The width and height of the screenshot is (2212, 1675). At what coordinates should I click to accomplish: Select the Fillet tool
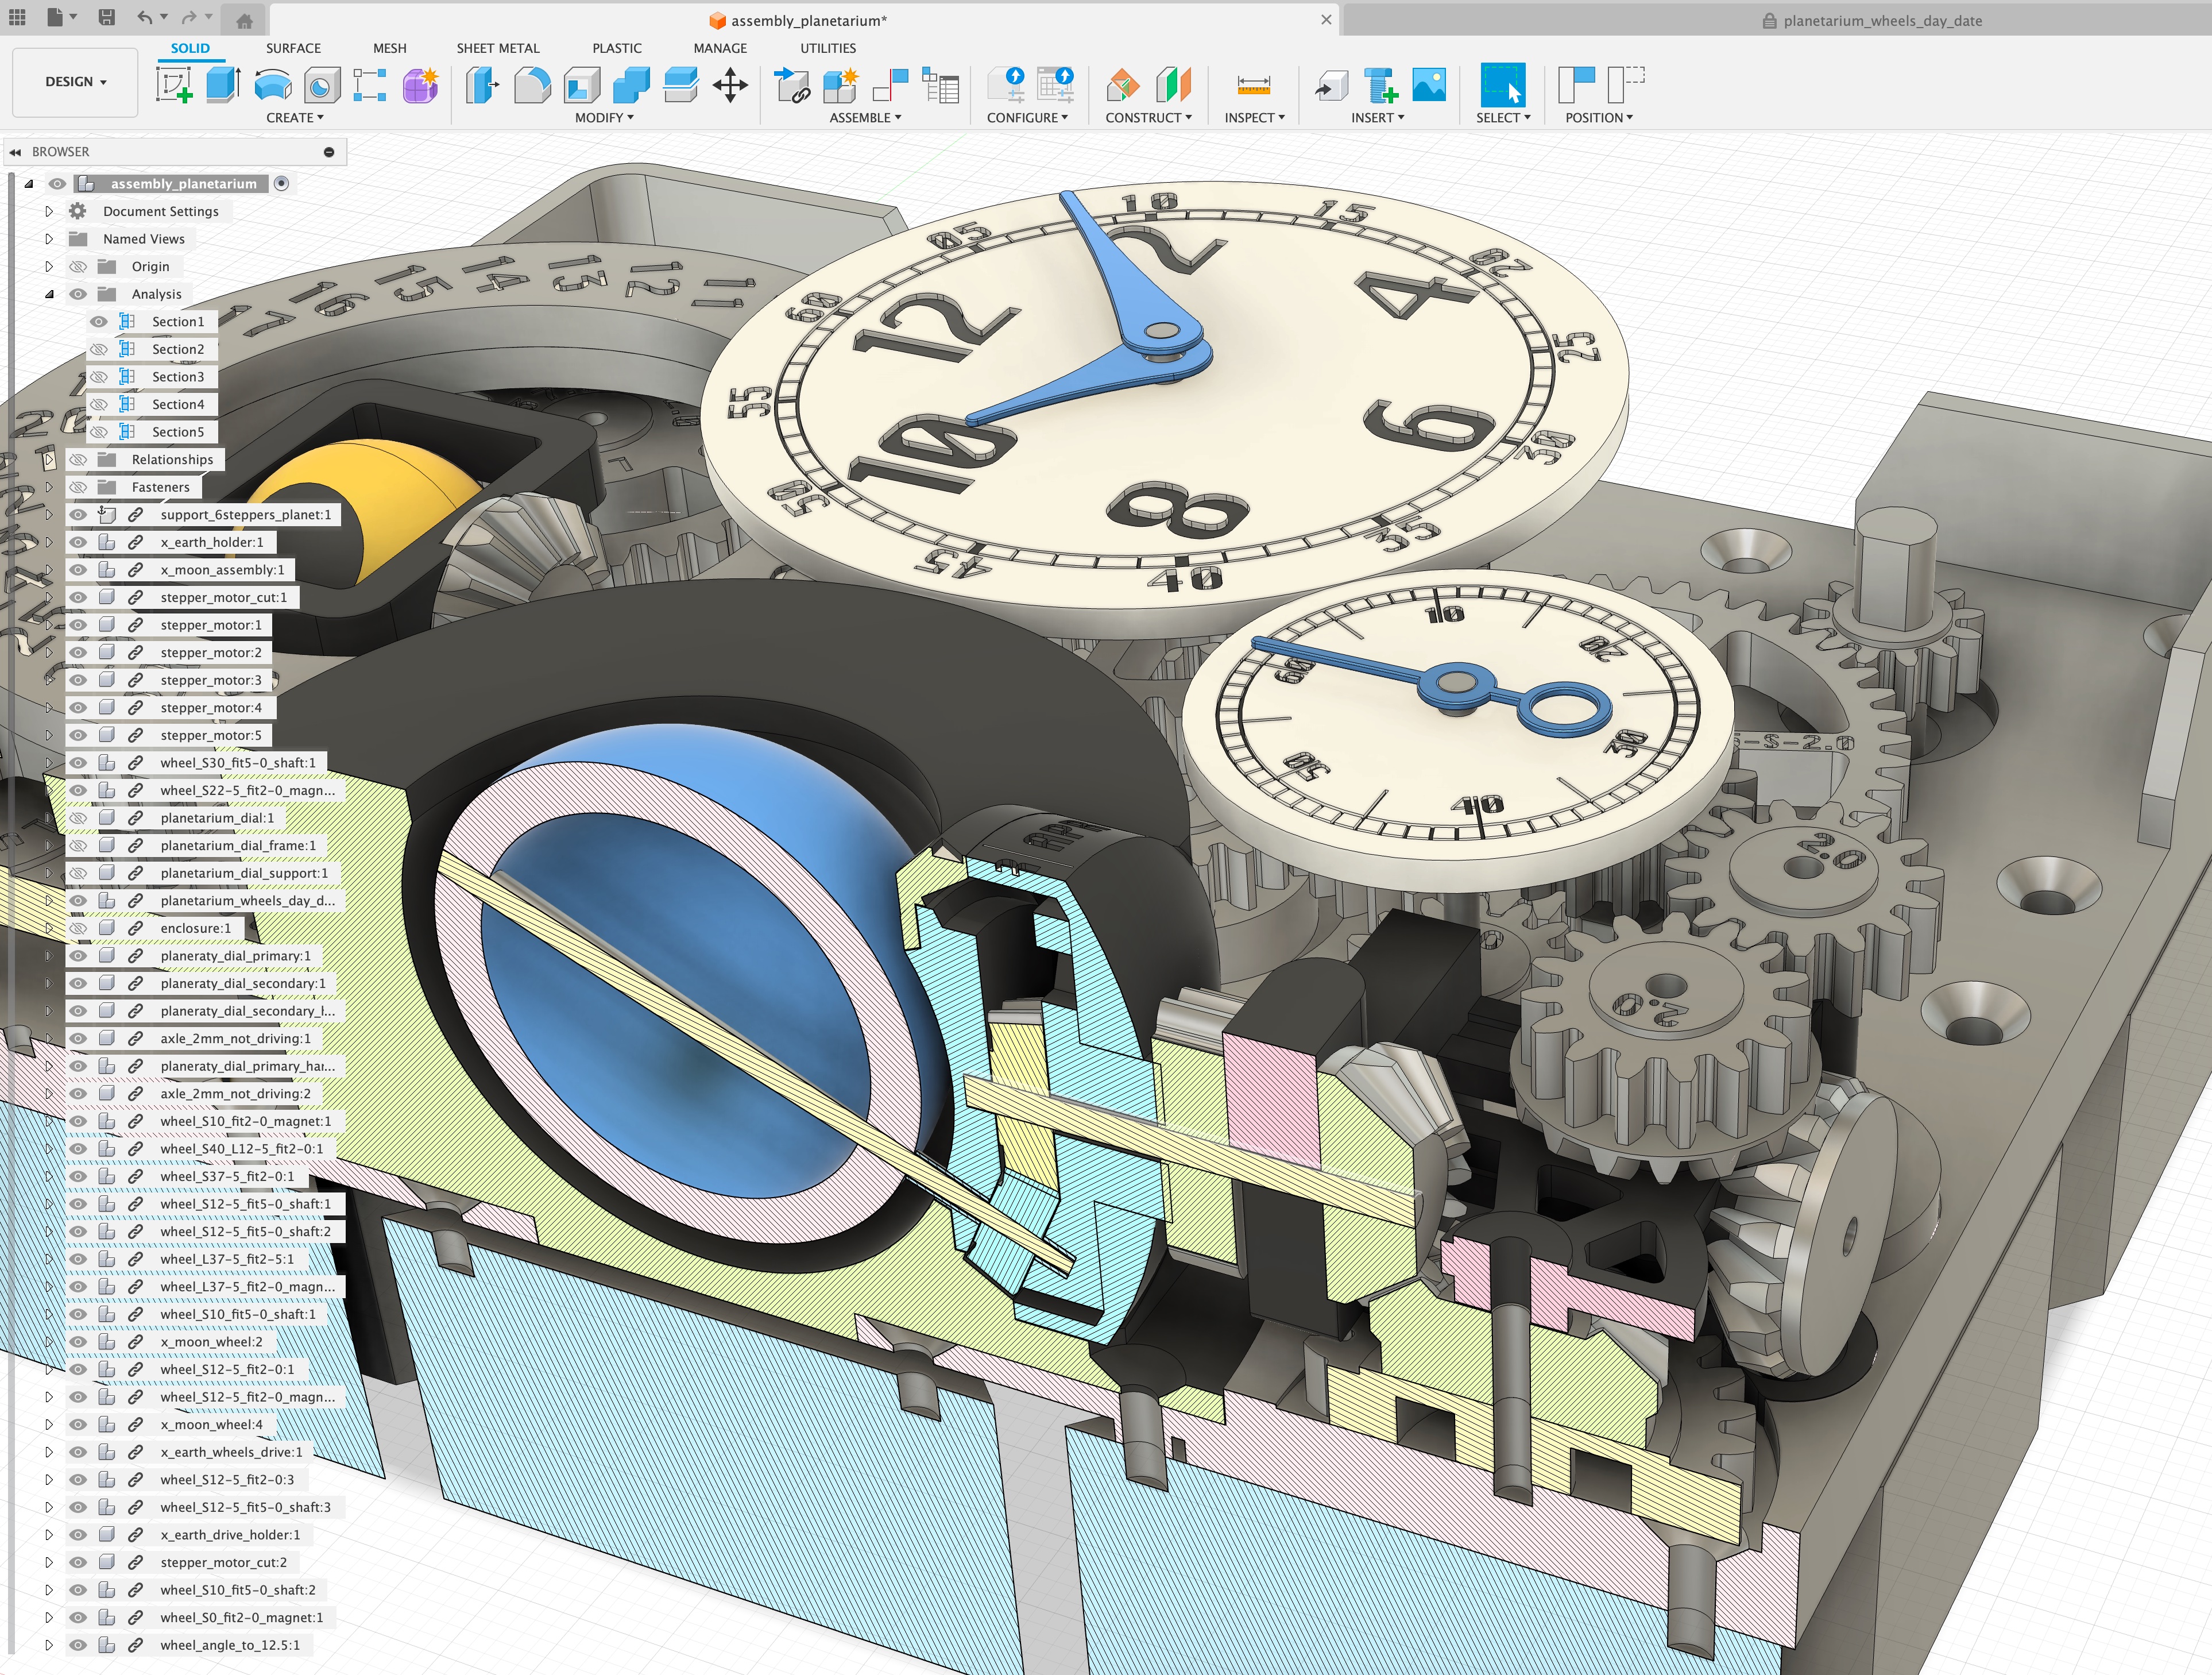[x=532, y=86]
